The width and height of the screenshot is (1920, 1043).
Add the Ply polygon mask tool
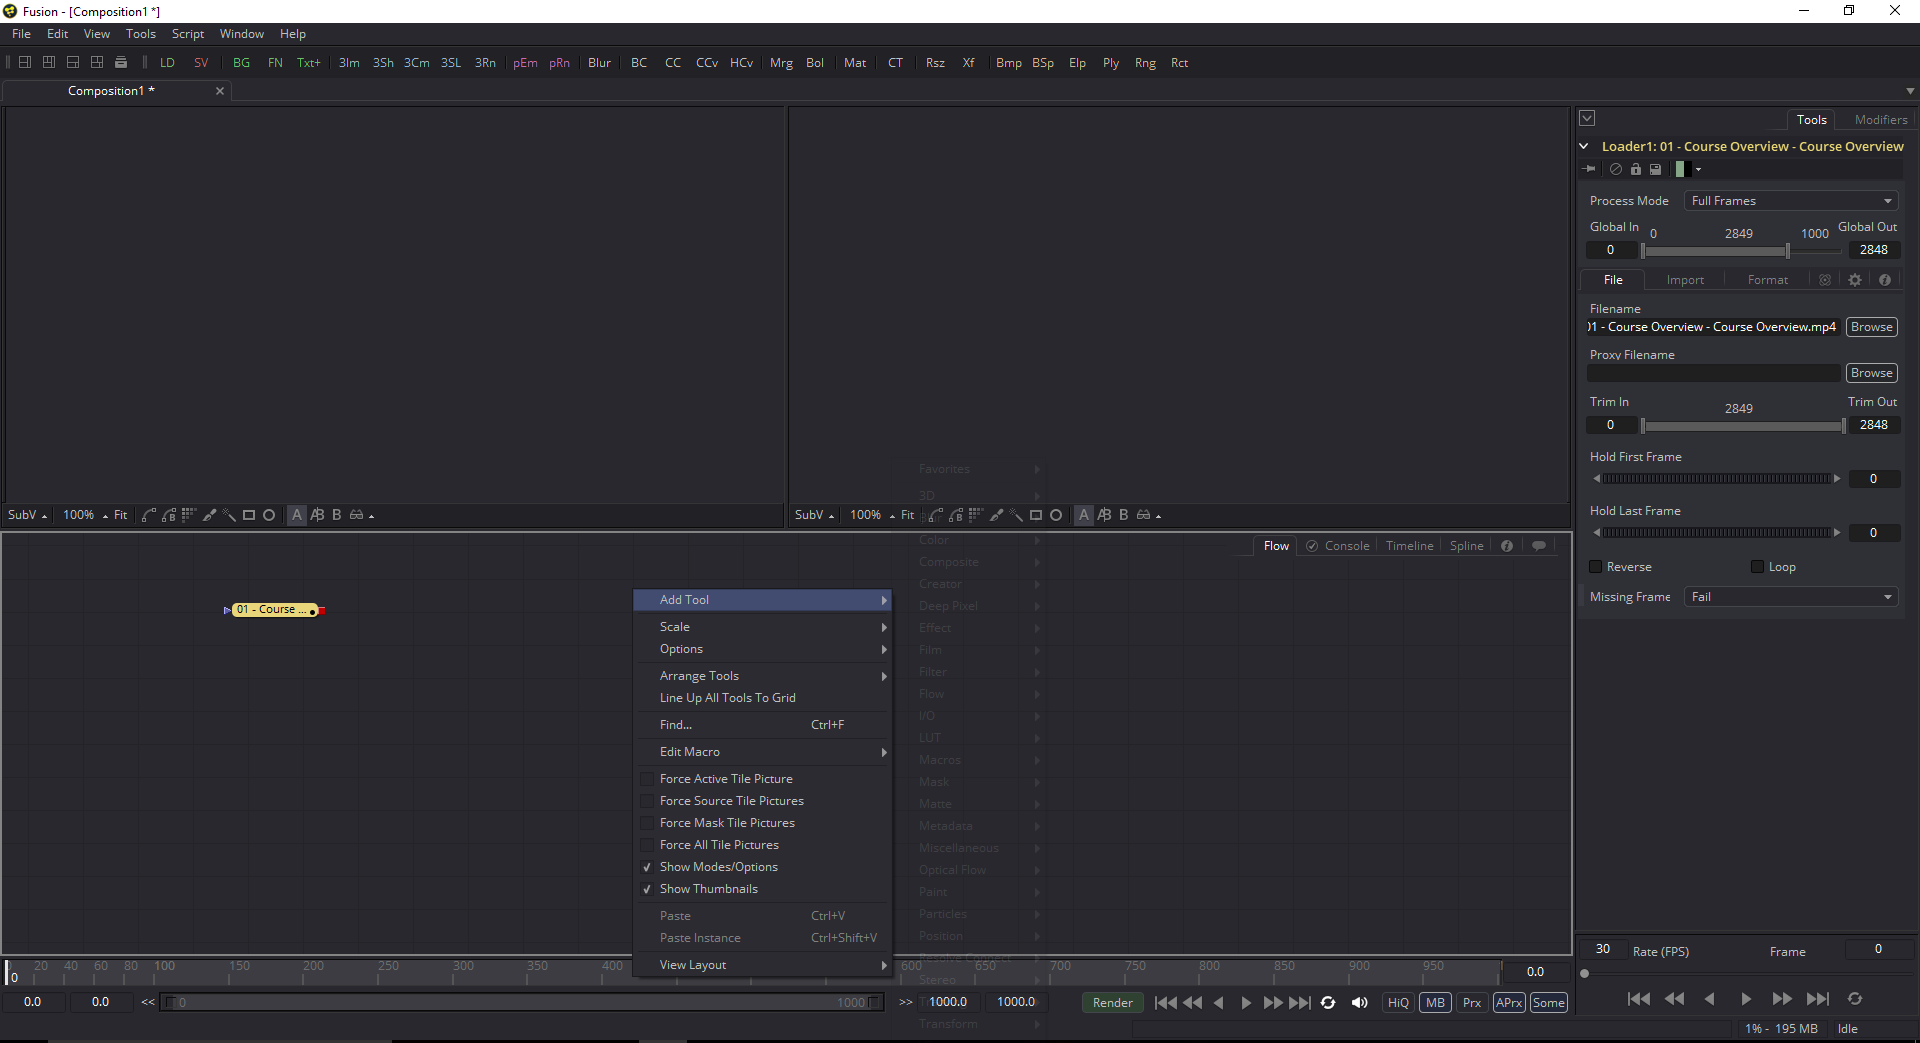pos(1111,63)
